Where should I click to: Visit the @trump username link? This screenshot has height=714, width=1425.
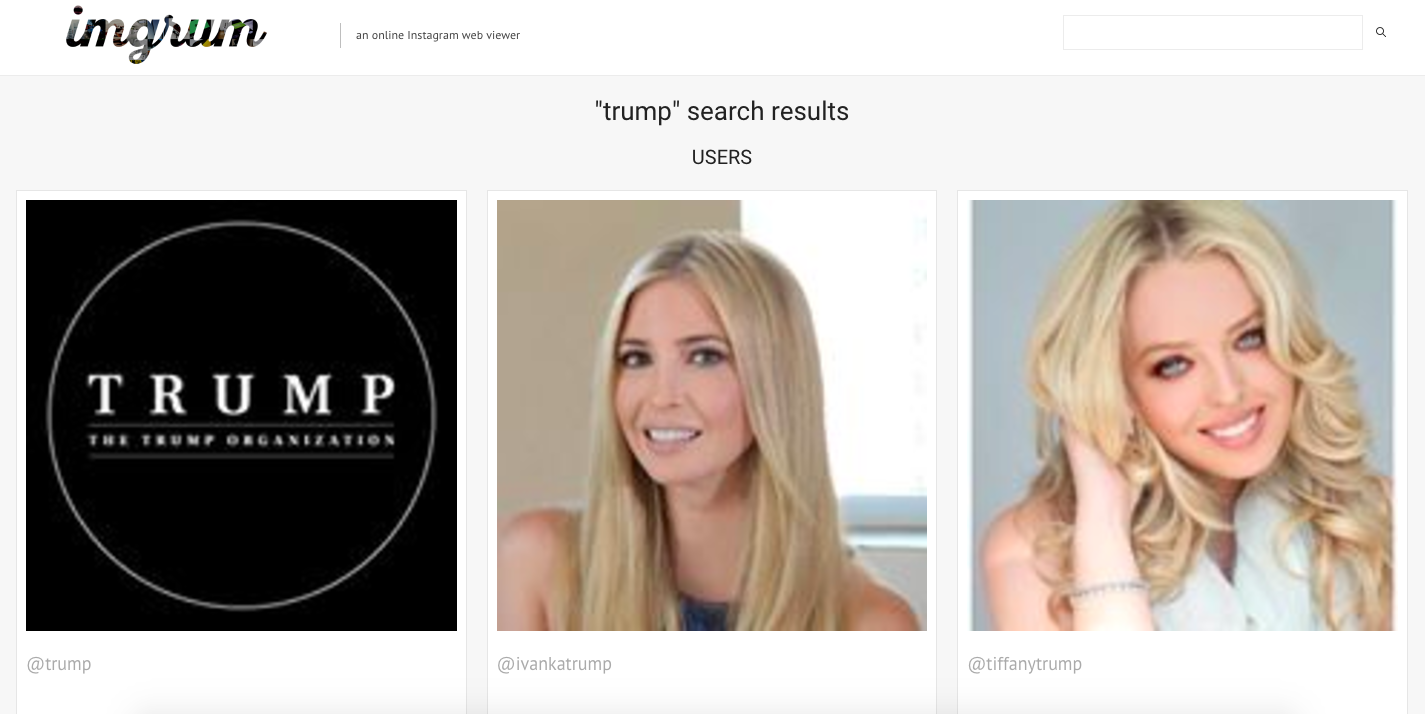point(59,664)
